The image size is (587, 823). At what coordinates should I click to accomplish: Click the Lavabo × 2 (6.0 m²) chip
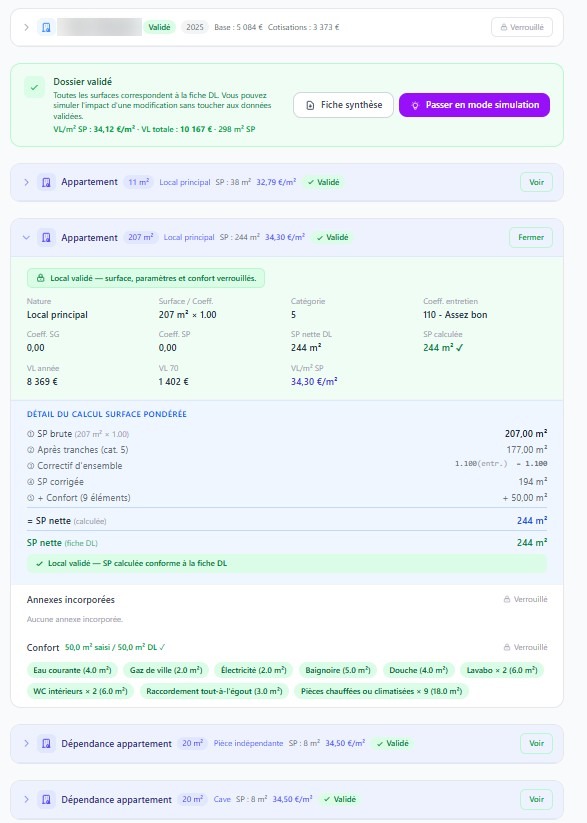[x=502, y=670]
